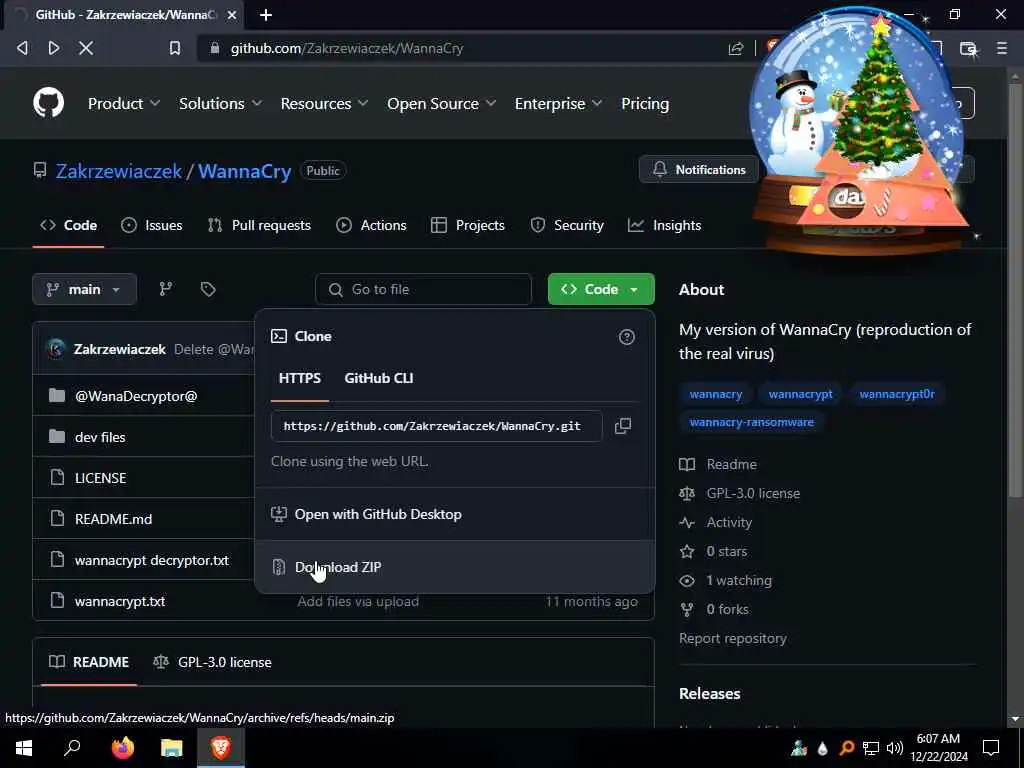Click the wannacry-ransomware topic tag

(x=752, y=423)
